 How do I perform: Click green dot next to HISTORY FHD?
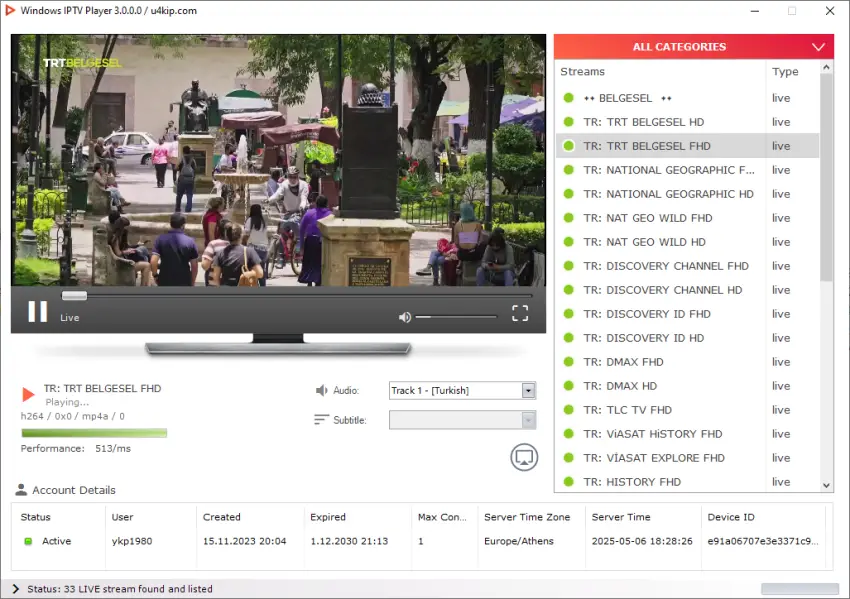point(568,481)
